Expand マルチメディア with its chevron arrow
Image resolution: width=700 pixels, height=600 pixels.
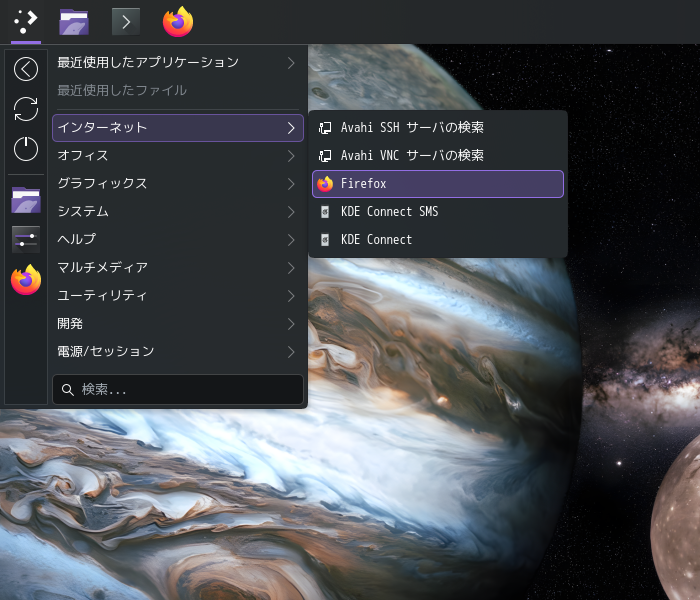pos(291,268)
